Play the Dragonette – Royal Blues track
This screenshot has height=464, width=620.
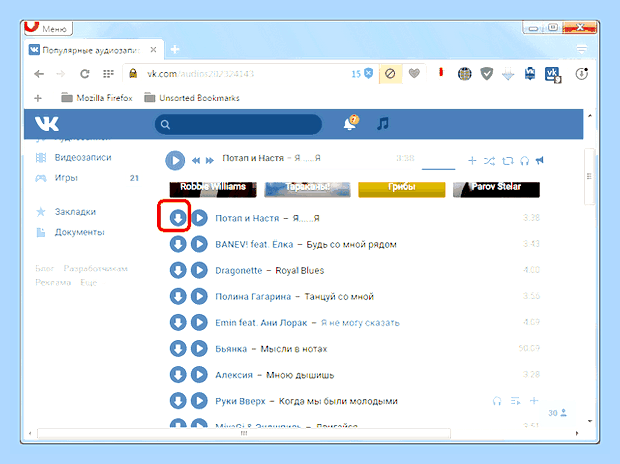coord(199,270)
